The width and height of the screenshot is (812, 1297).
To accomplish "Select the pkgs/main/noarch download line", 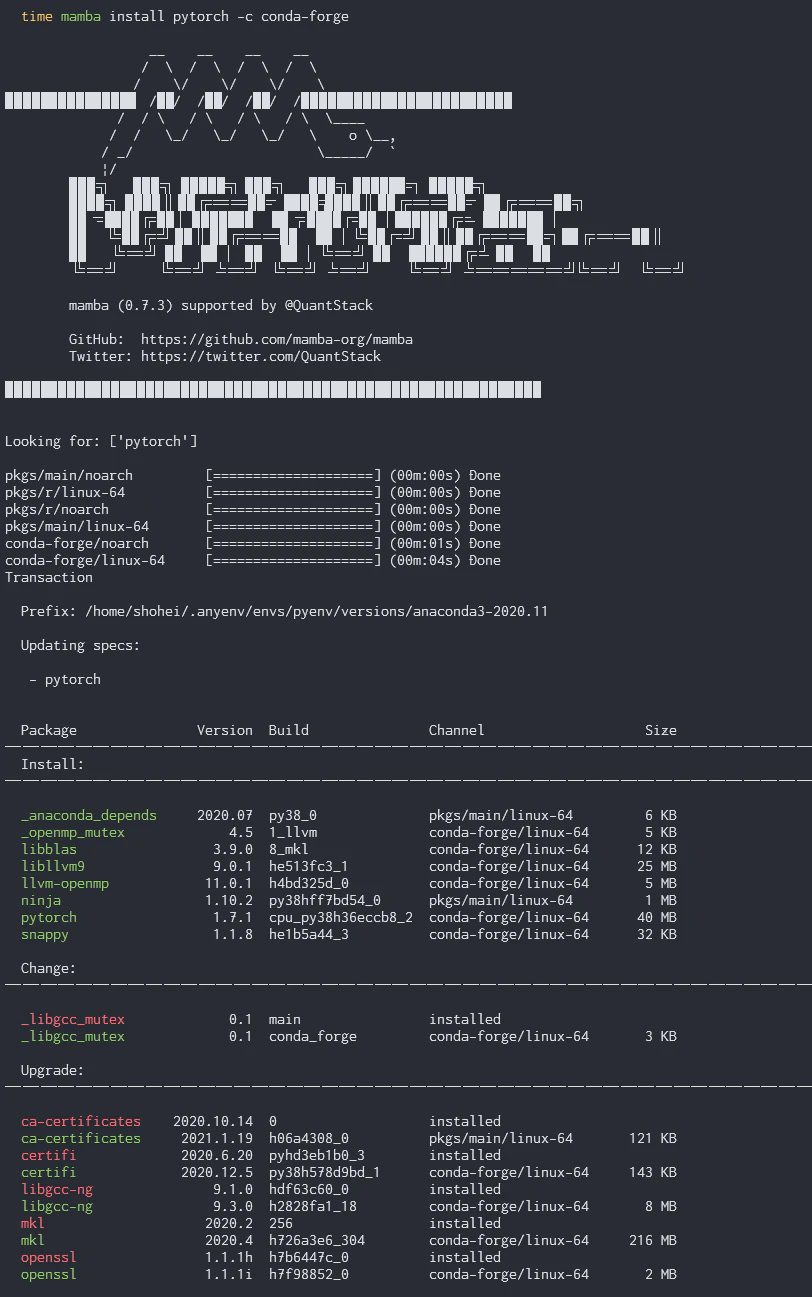I will pos(253,475).
